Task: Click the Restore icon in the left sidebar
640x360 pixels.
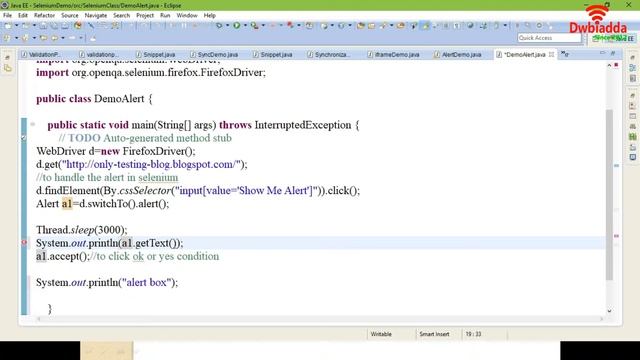Action: click(x=7, y=58)
